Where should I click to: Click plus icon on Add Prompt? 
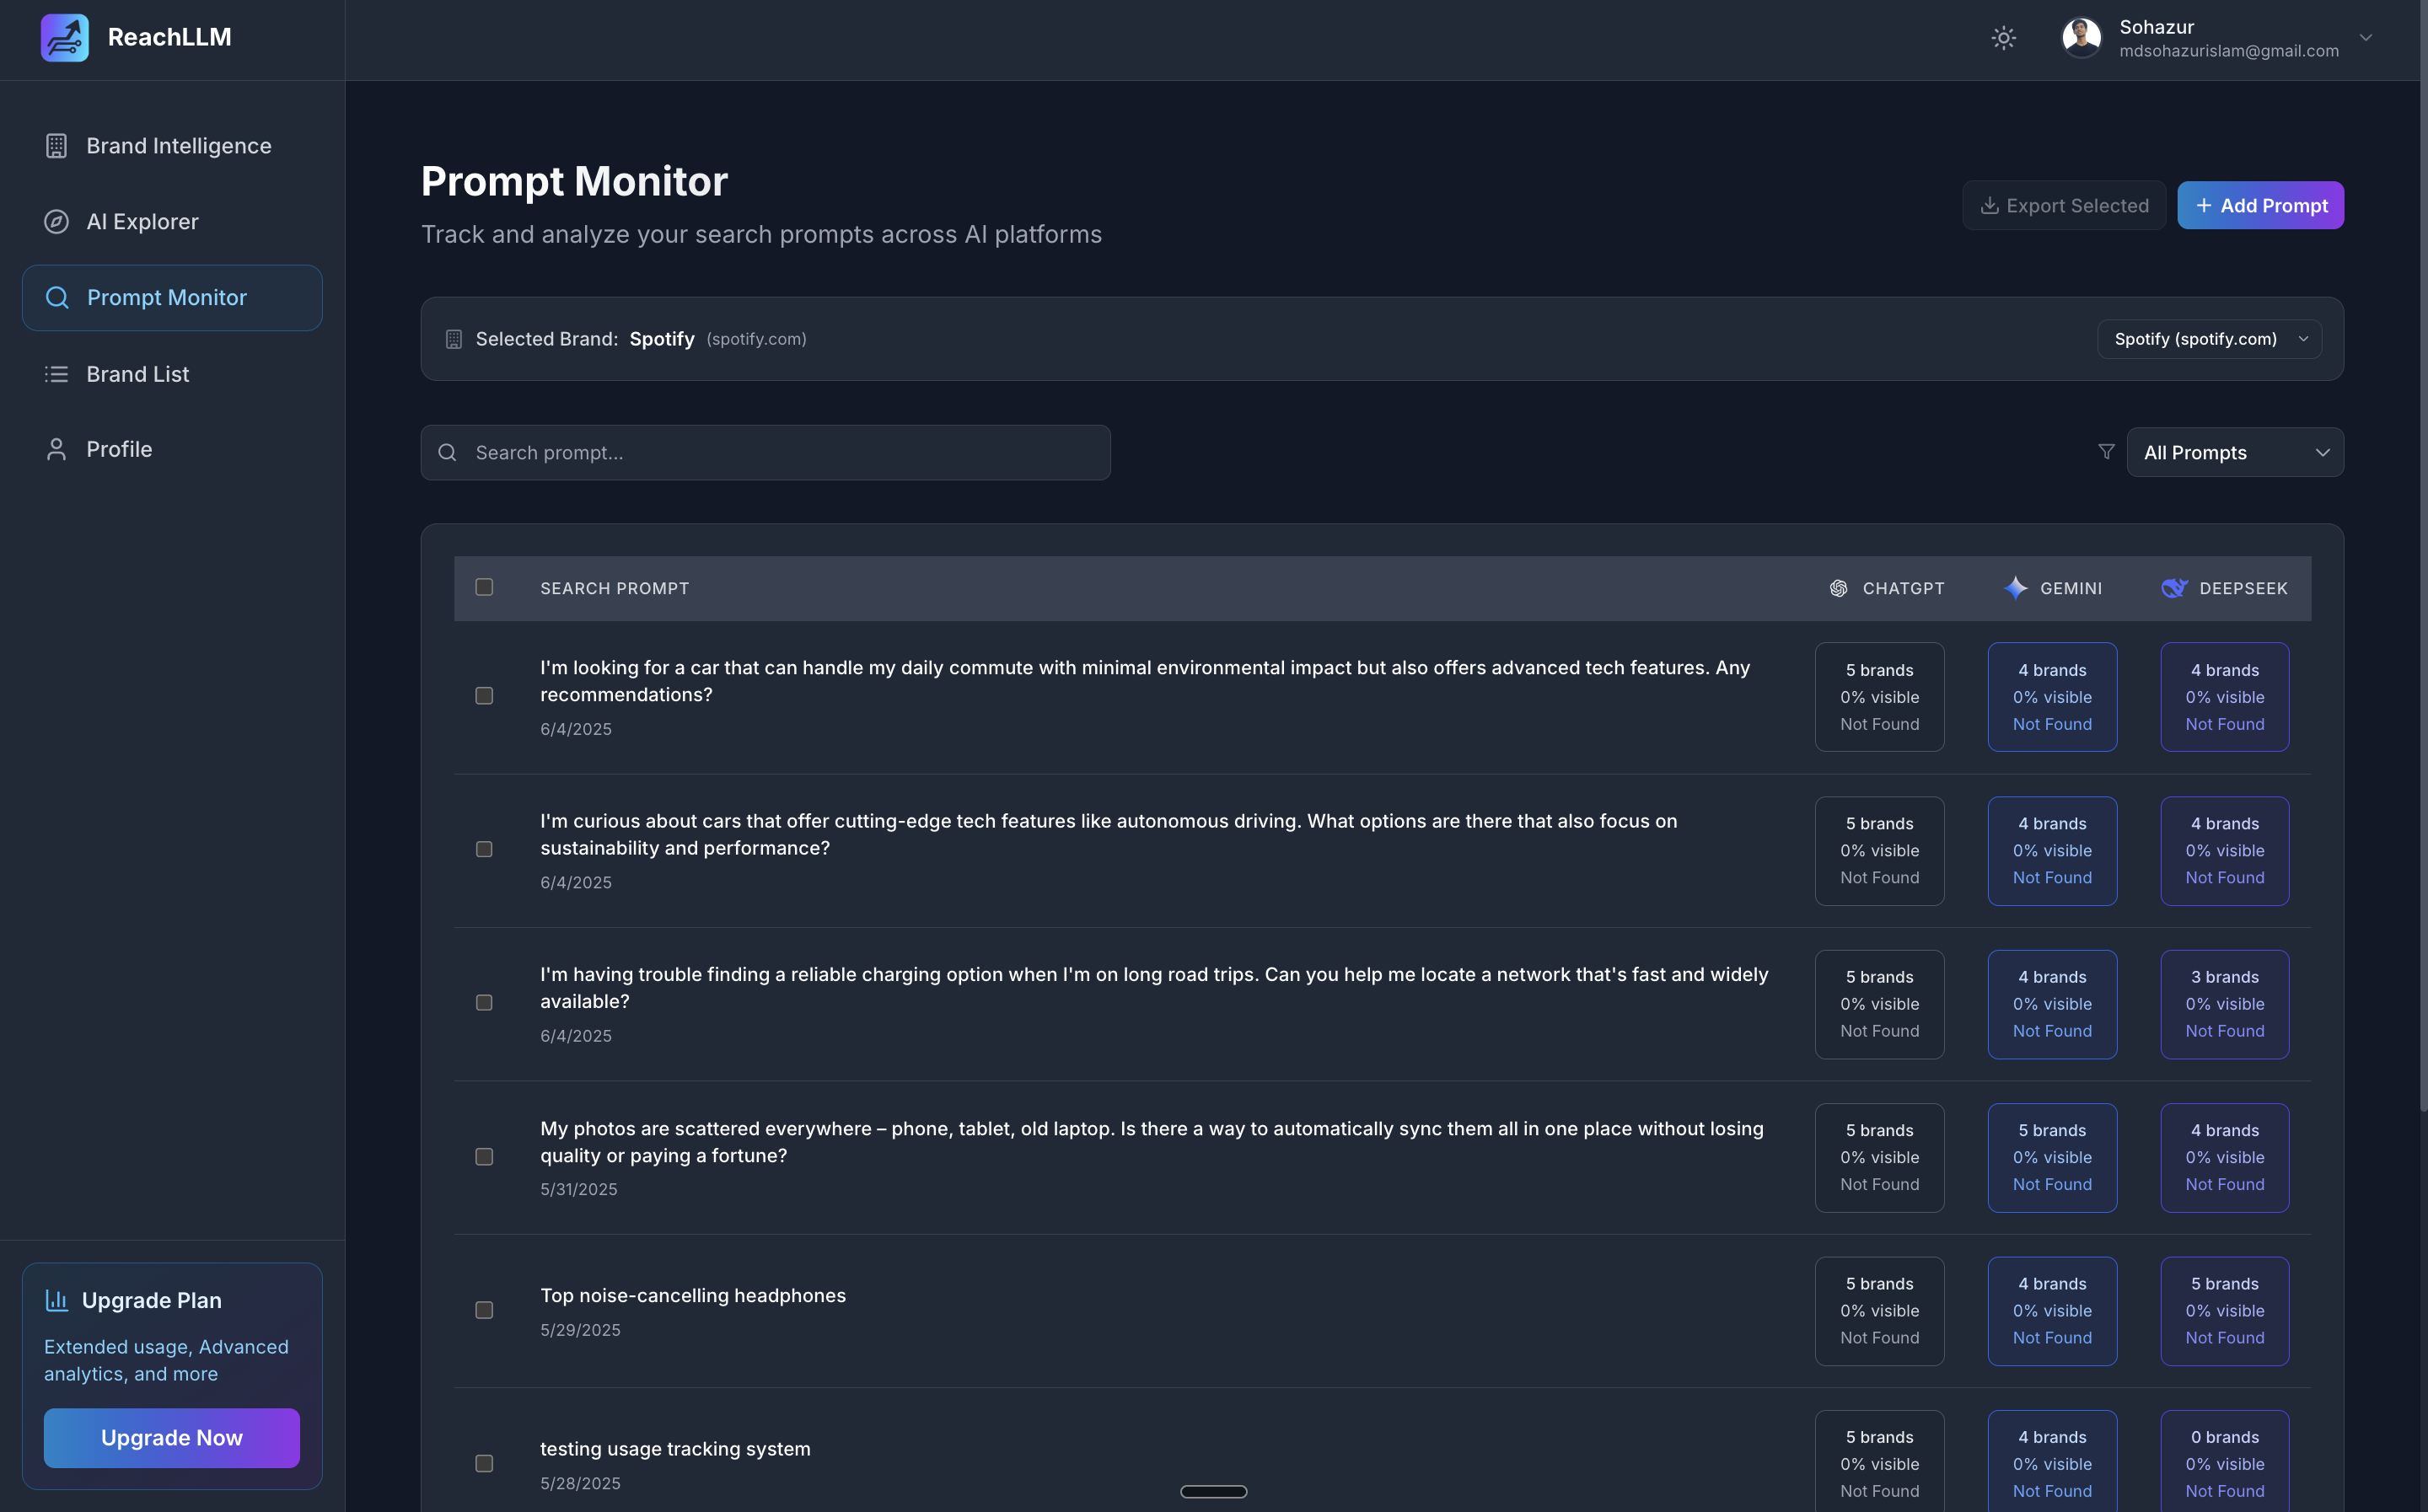click(x=2203, y=206)
